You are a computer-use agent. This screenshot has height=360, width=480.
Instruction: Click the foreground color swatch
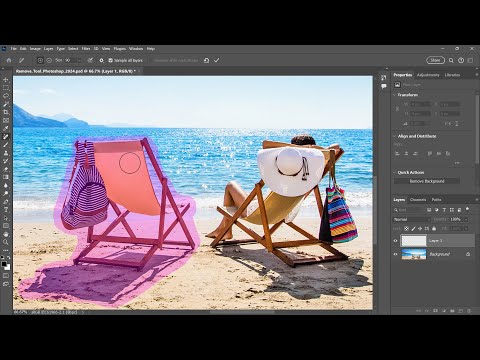click(4, 264)
